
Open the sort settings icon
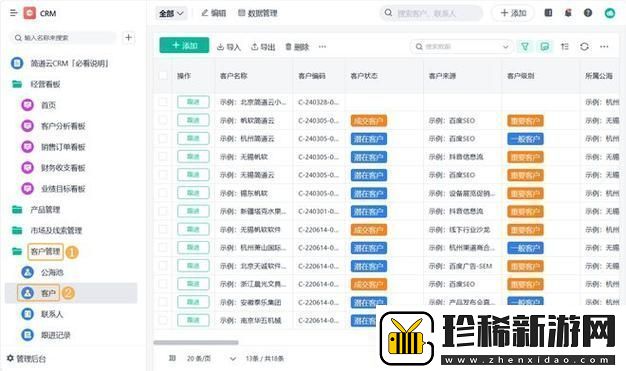pyautogui.click(x=565, y=47)
